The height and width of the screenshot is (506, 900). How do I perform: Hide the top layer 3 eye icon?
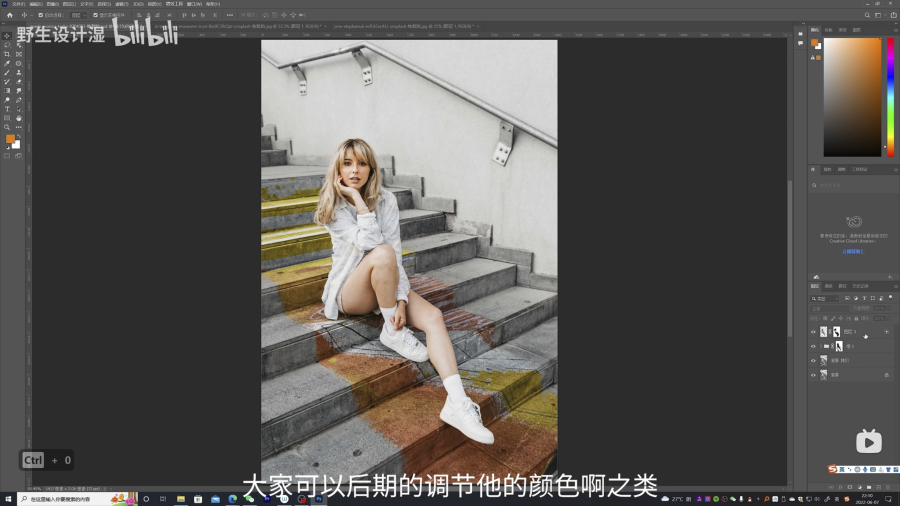pos(813,332)
